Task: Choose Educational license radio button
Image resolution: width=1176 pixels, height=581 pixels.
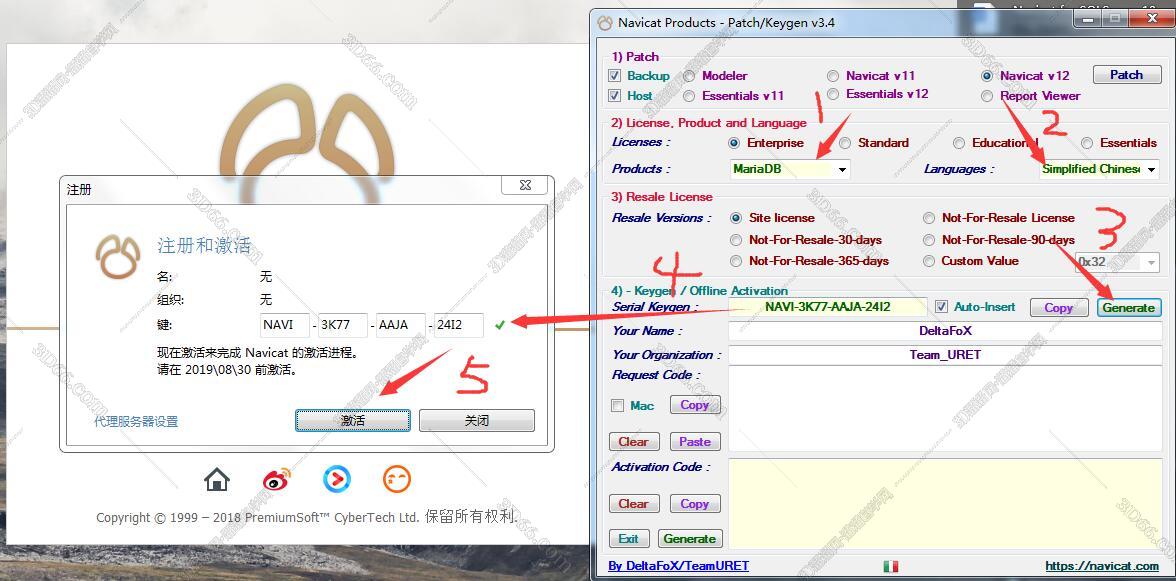Action: coord(959,142)
